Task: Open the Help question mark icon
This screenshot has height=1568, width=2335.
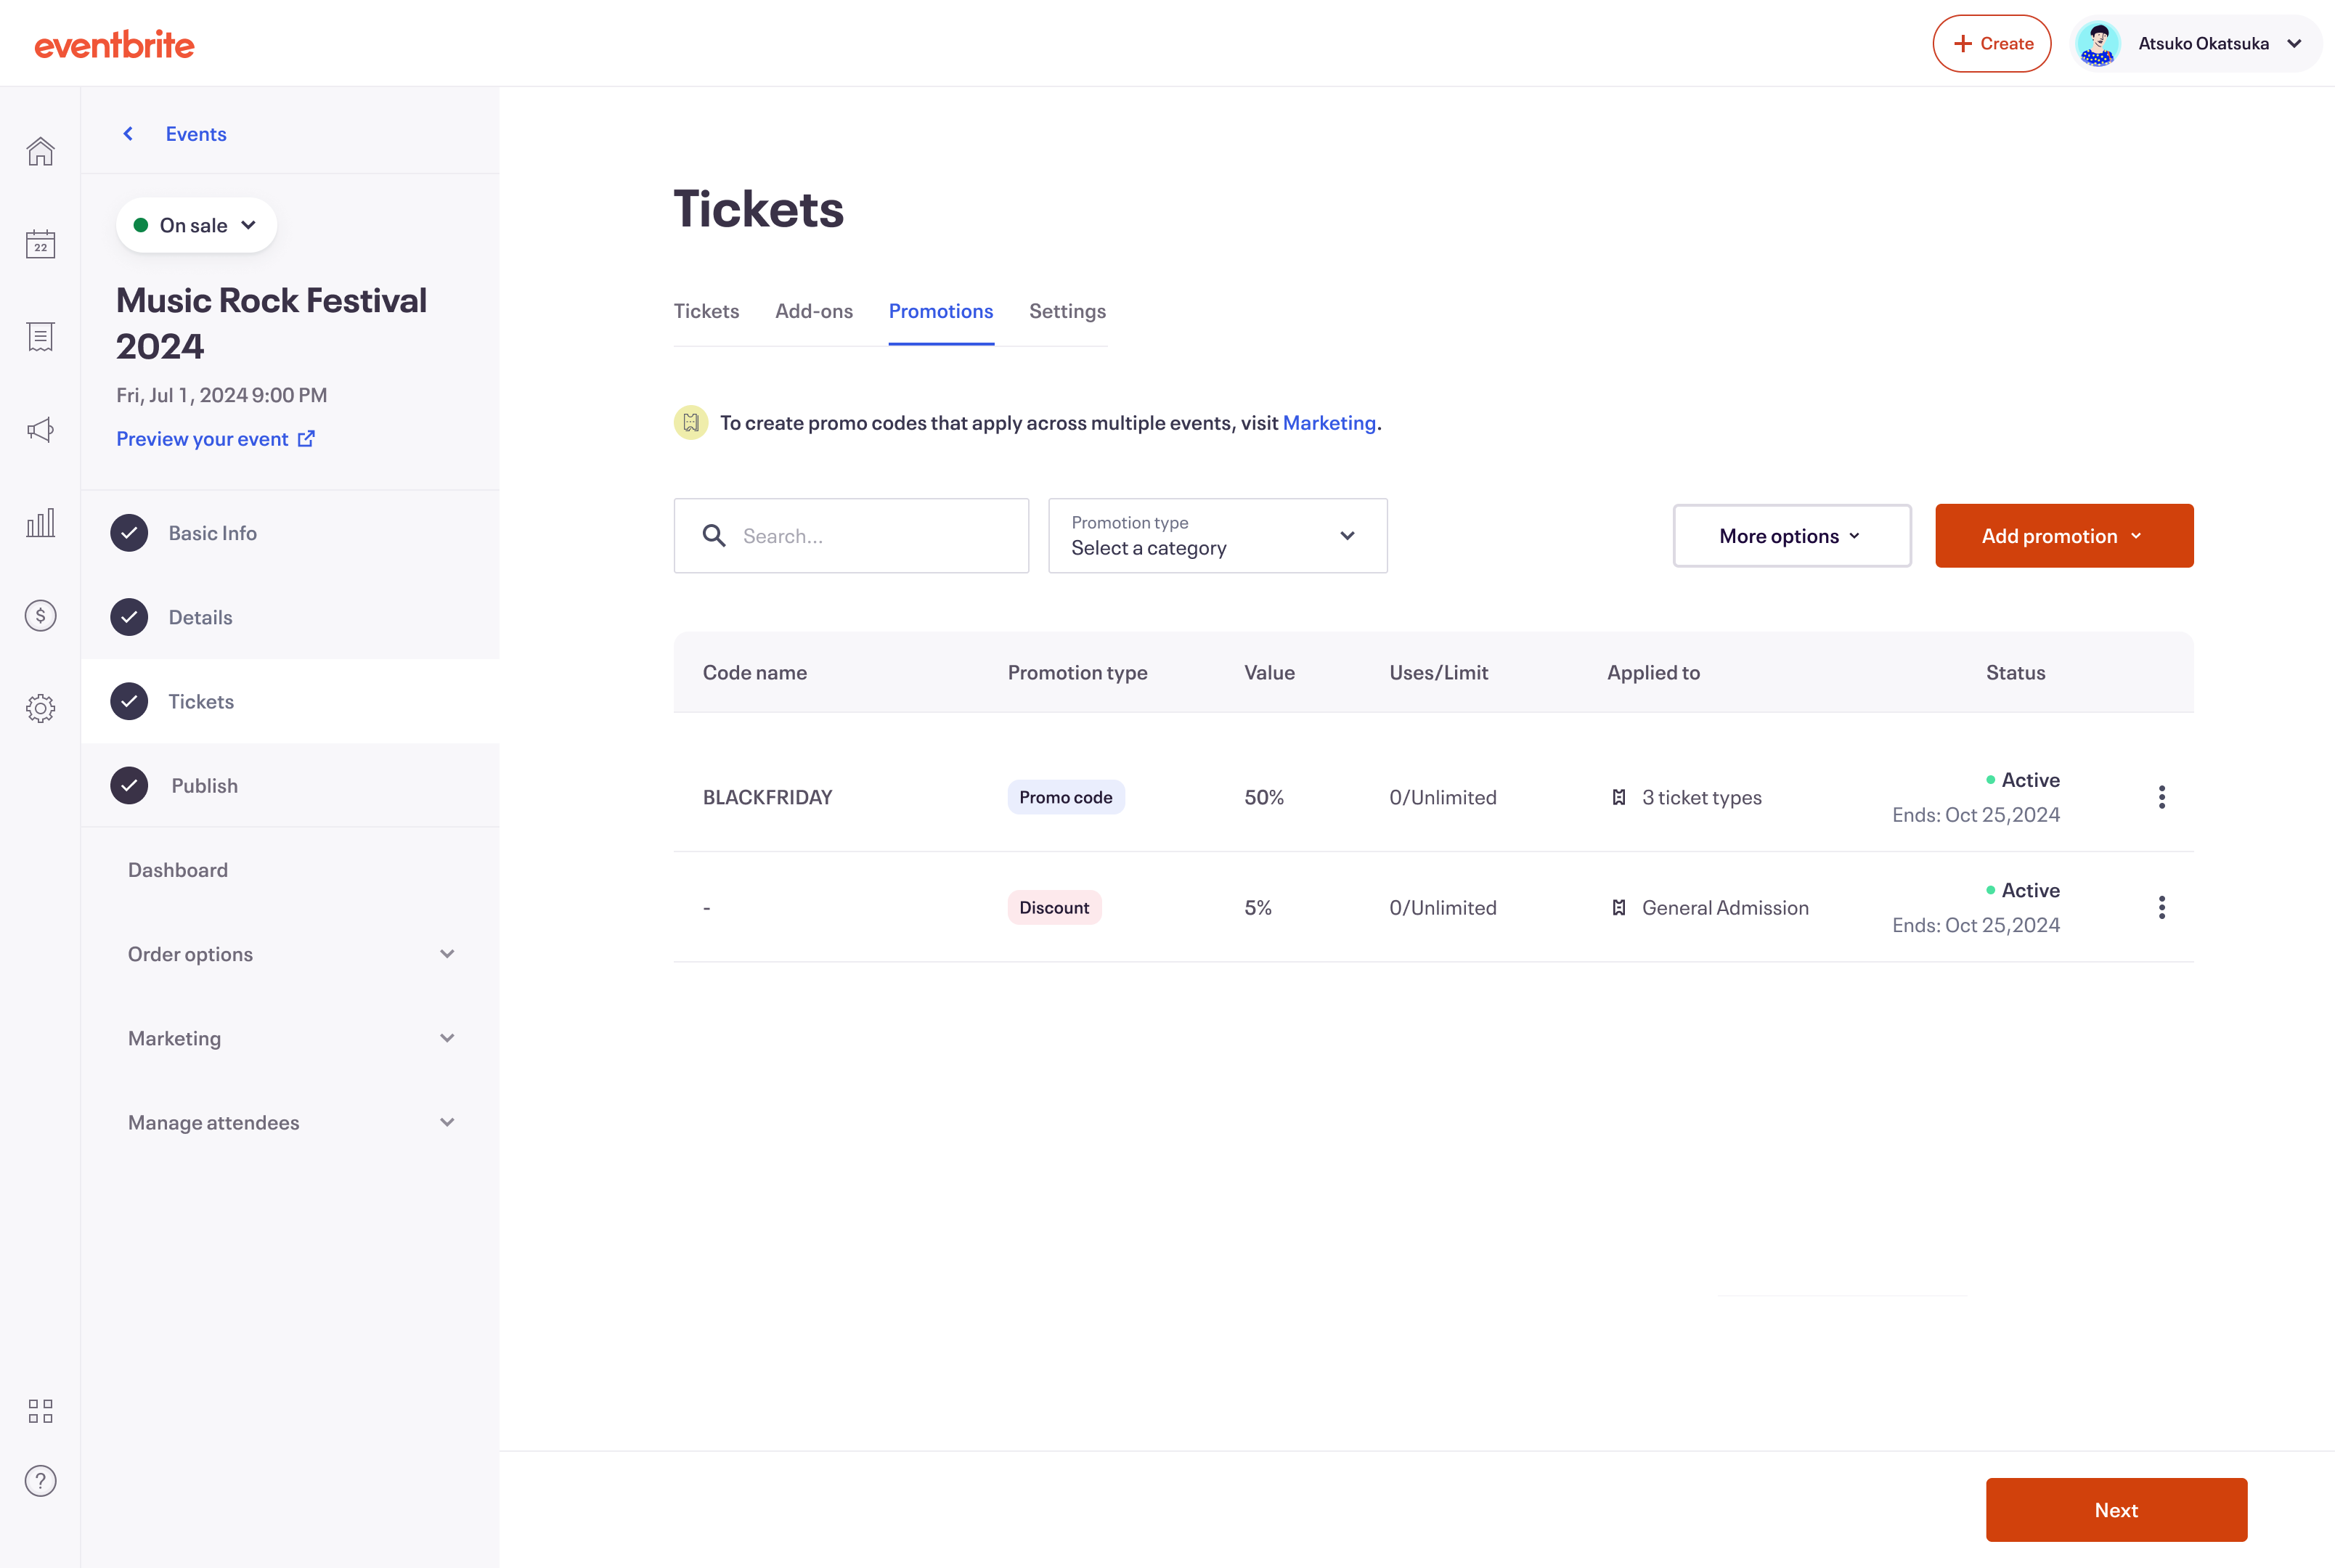Action: point(40,1481)
